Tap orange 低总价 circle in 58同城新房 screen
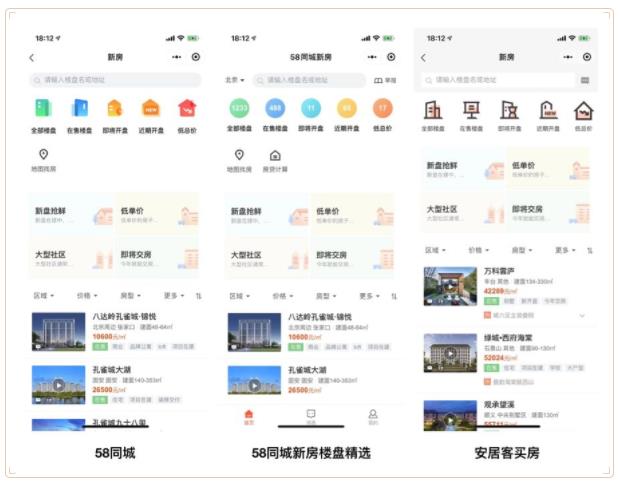 point(383,108)
